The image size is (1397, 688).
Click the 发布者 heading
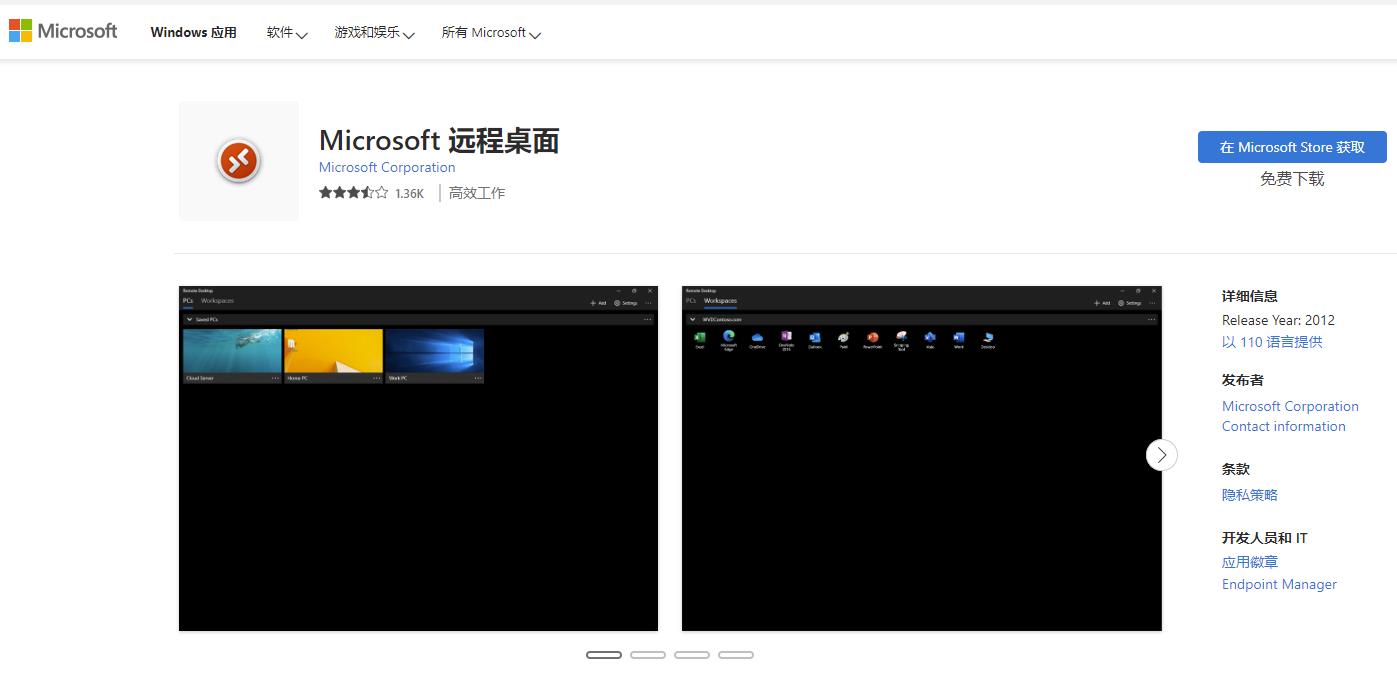tap(1243, 380)
